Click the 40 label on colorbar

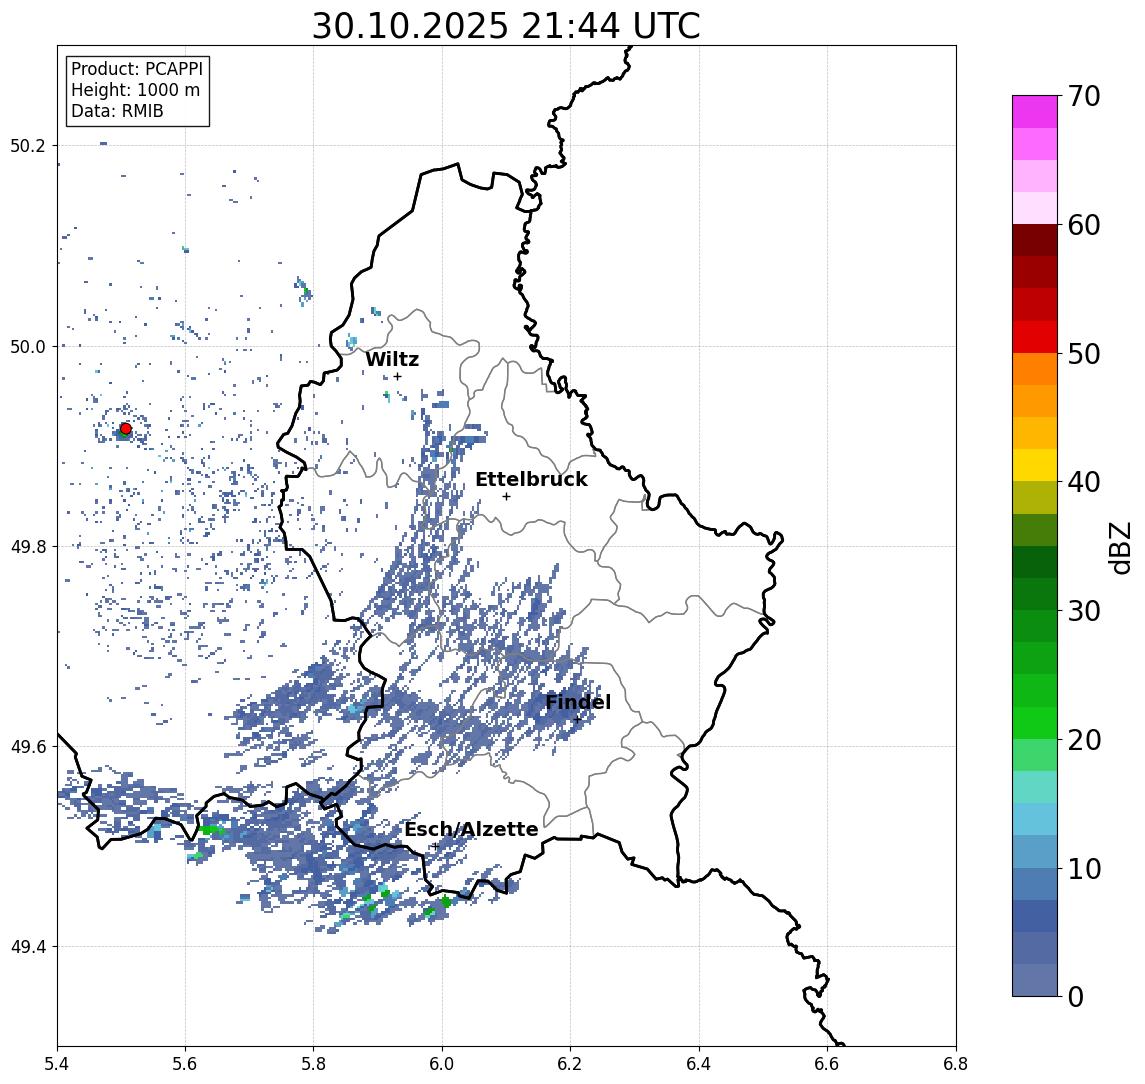(1083, 482)
